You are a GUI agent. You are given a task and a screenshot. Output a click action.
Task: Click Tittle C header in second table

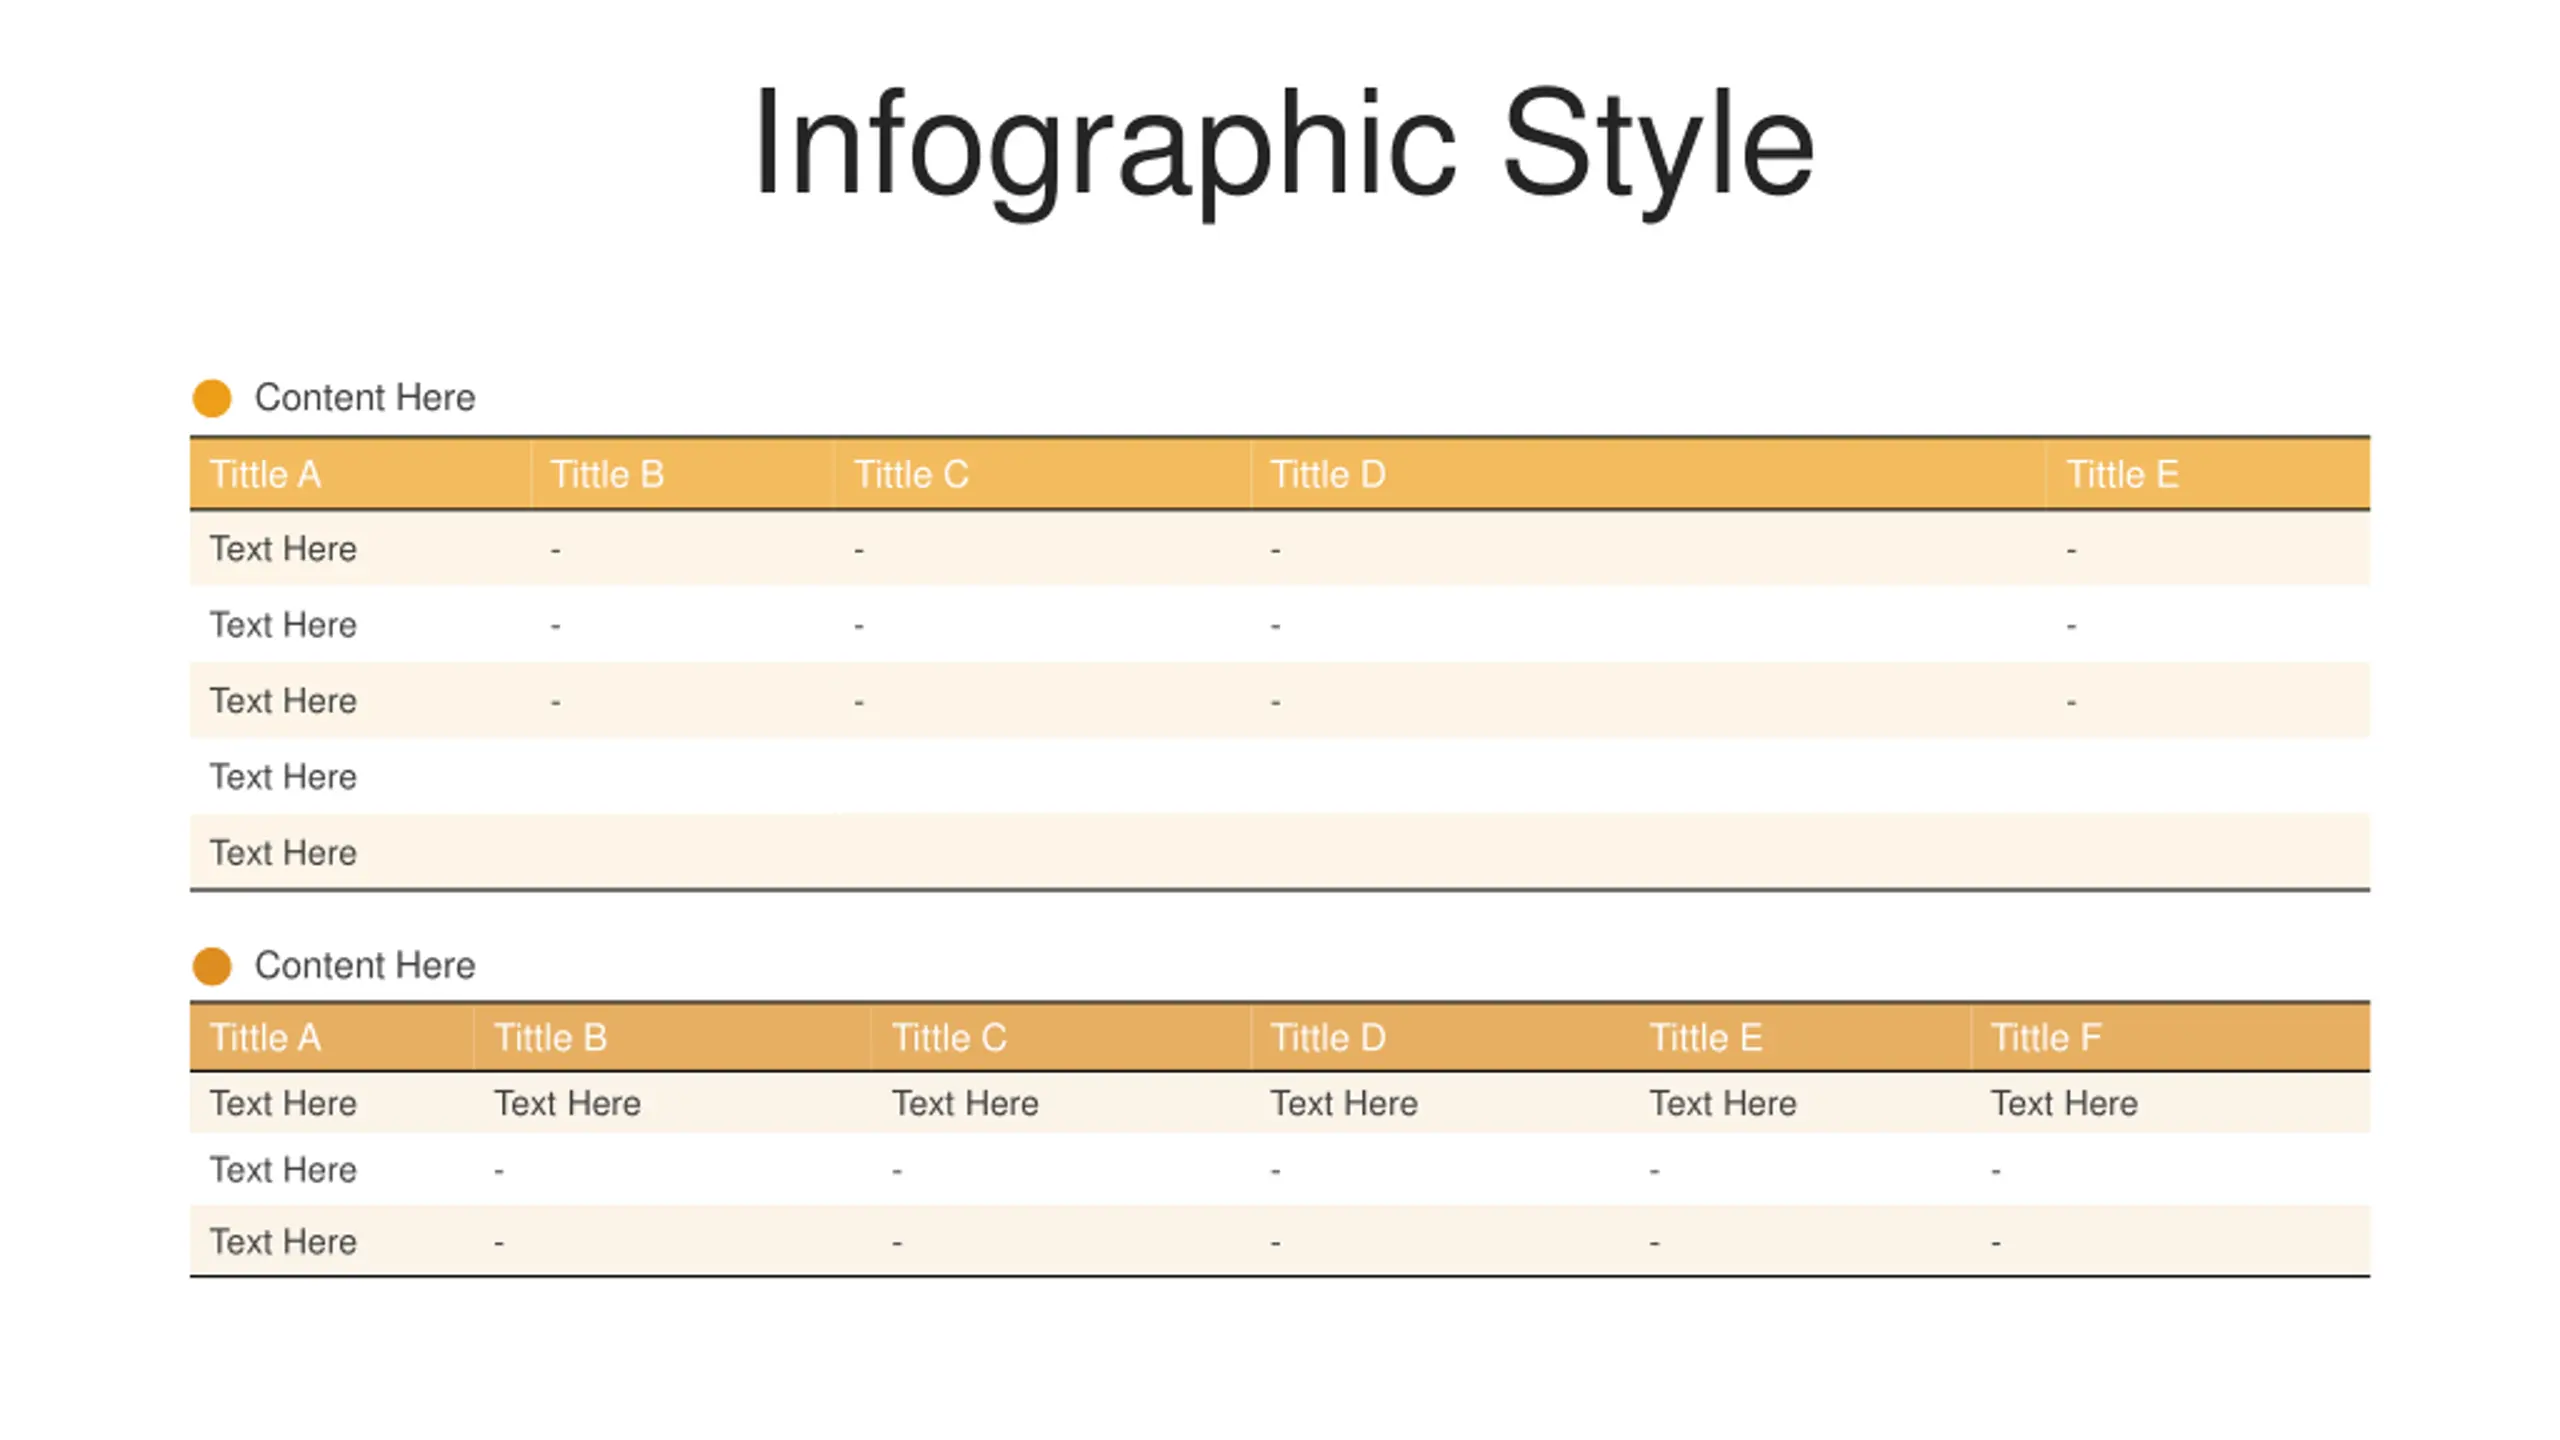949,1038
